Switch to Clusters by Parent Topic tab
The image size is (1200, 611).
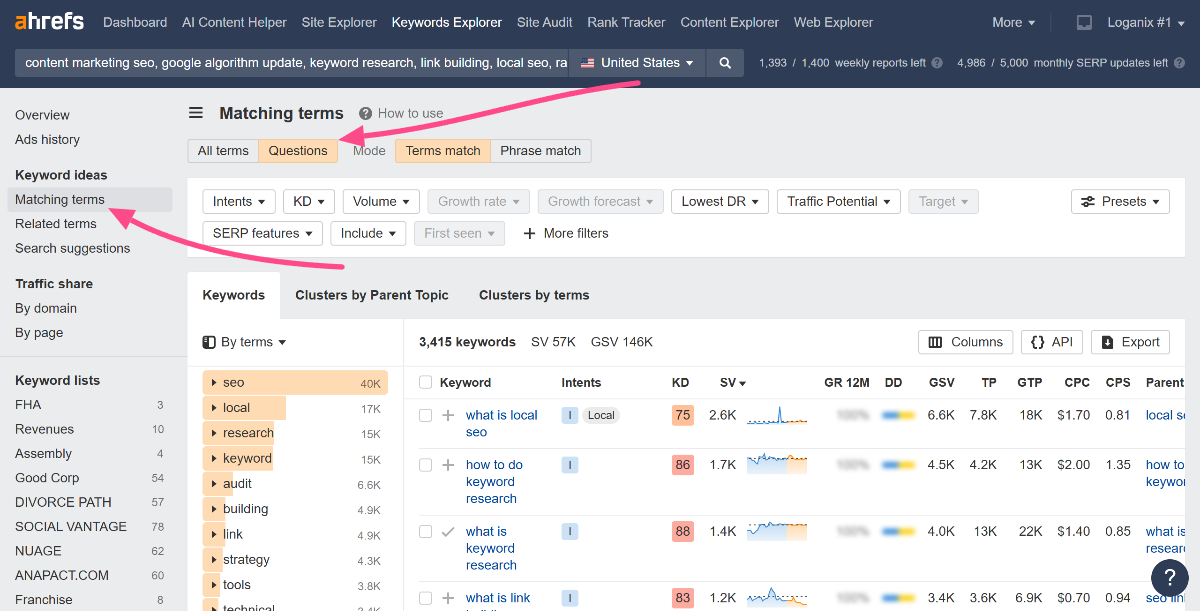coord(372,295)
